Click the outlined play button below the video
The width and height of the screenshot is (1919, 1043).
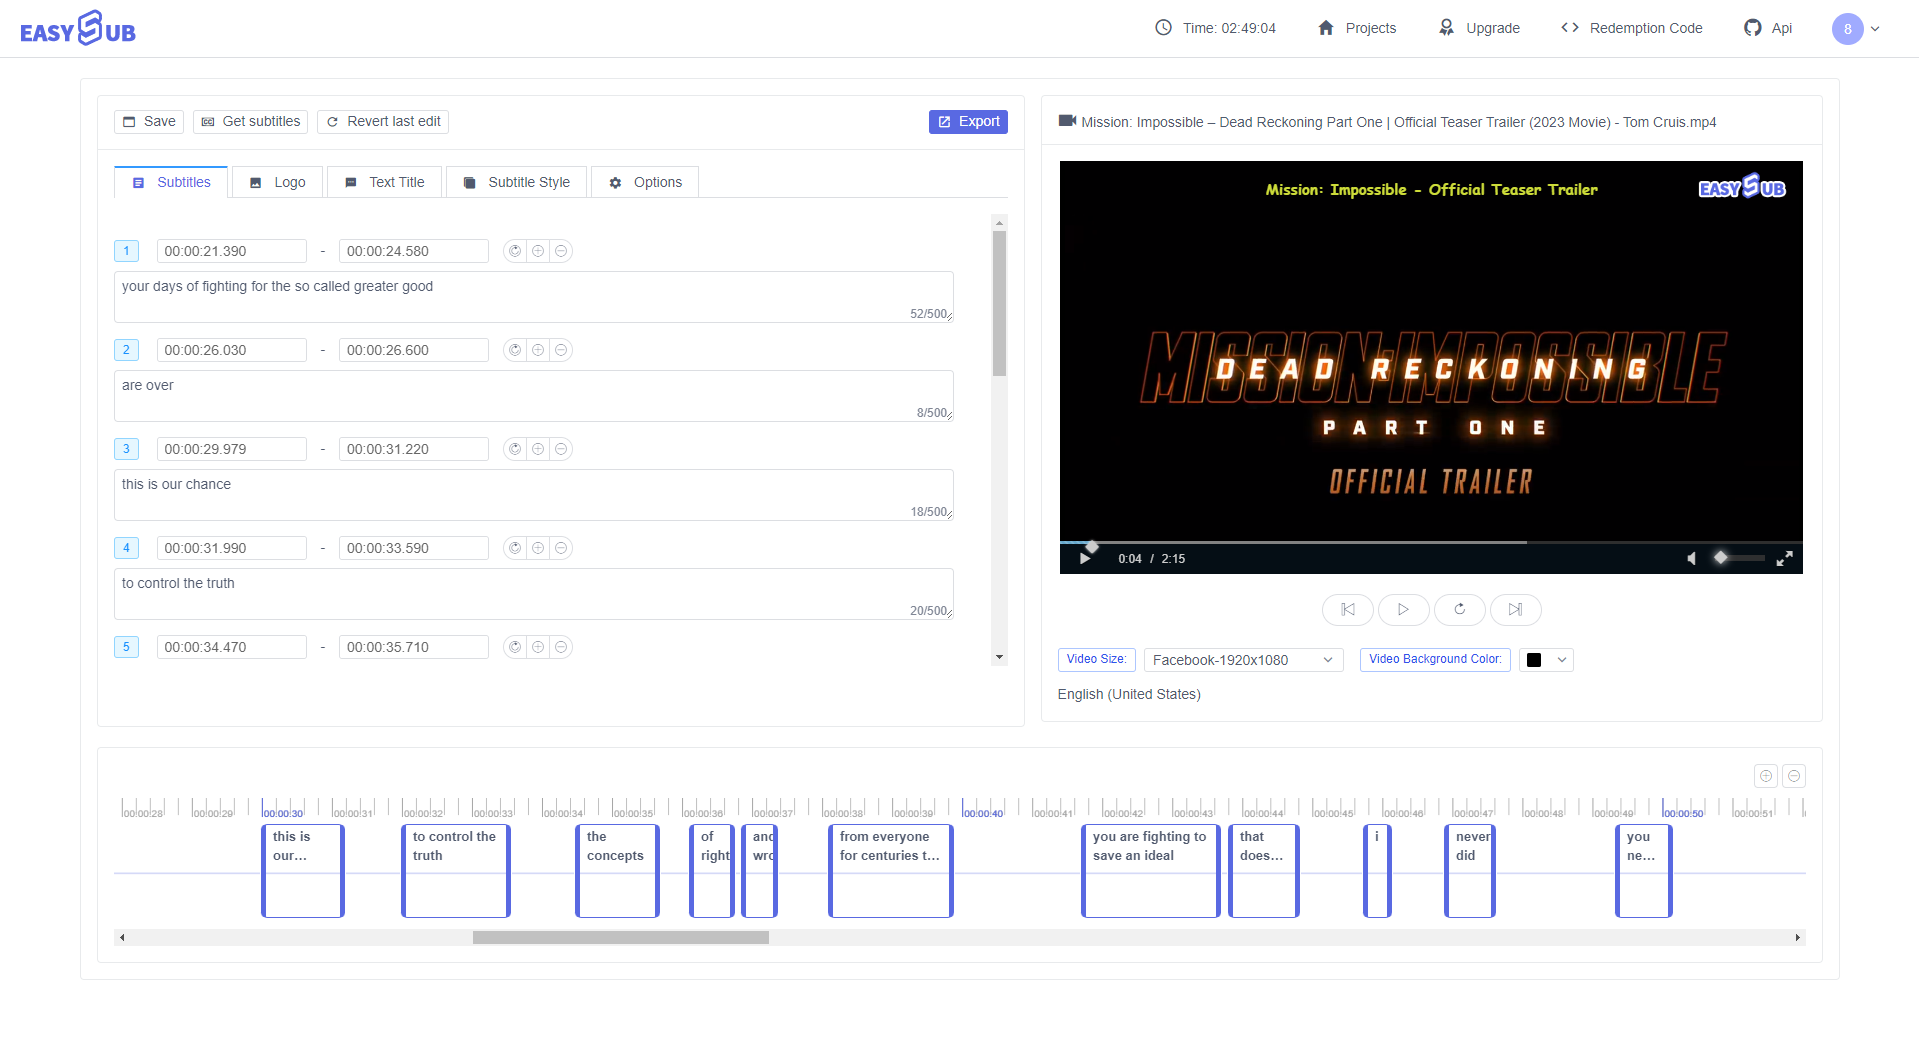coord(1404,609)
